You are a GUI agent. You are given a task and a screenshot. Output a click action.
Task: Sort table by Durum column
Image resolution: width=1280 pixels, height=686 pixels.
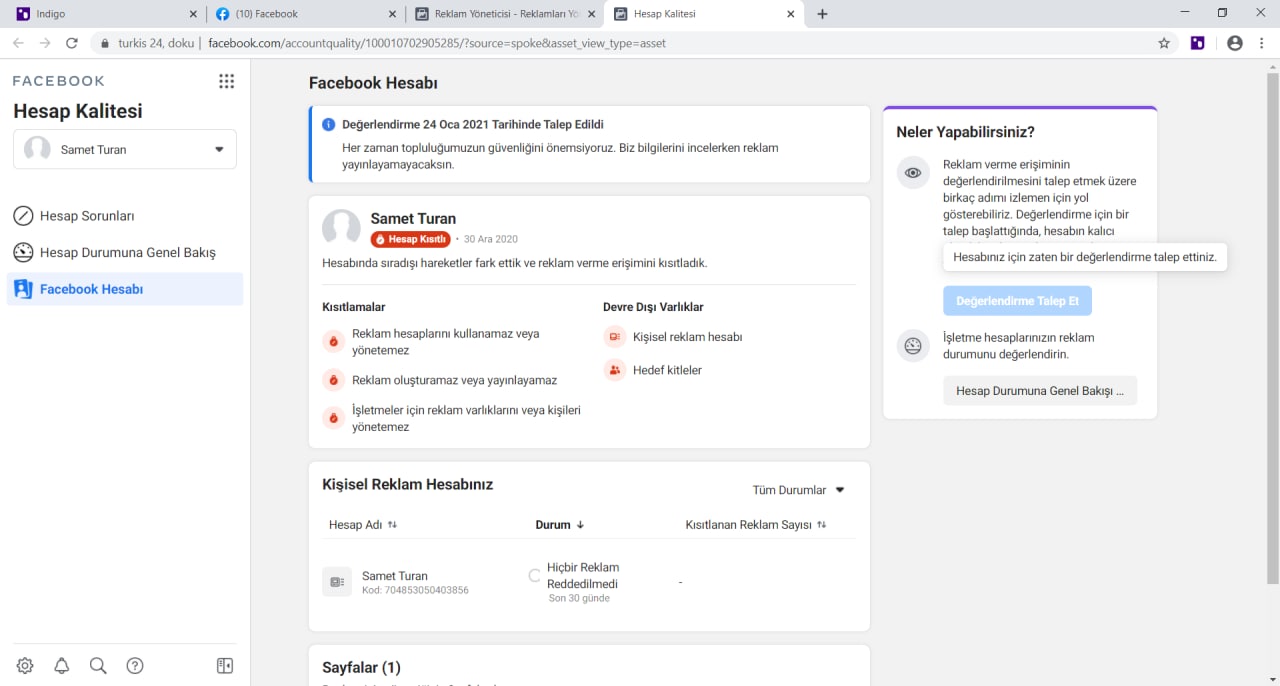click(560, 525)
